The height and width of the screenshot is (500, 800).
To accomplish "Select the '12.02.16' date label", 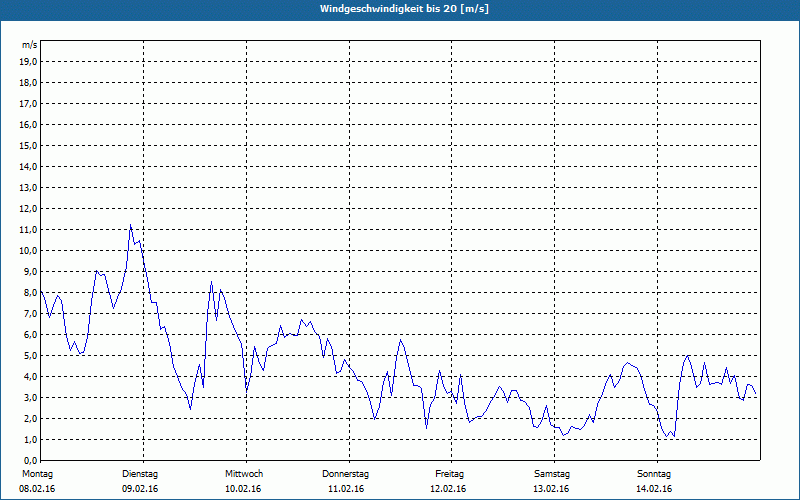I will [448, 489].
